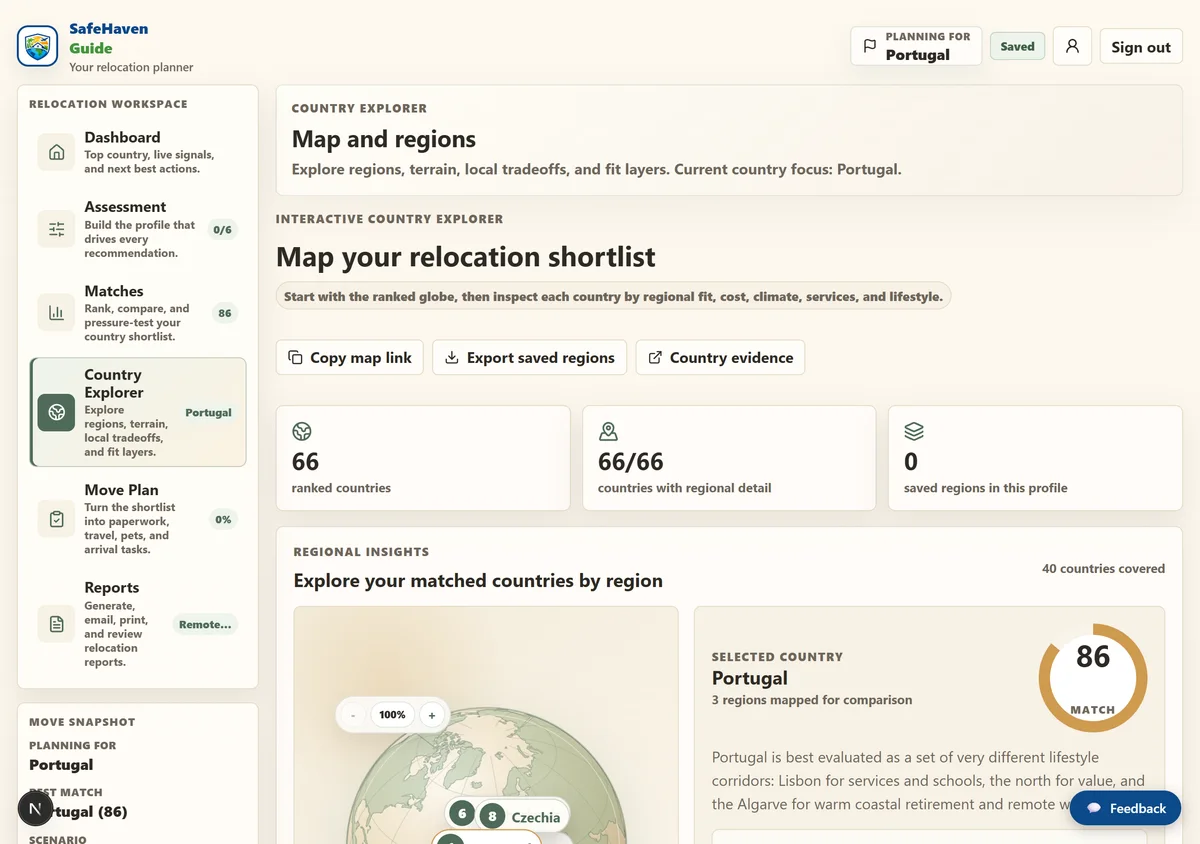The height and width of the screenshot is (844, 1200).
Task: Click '3 regions mapped for comparison' text
Action: pos(812,700)
